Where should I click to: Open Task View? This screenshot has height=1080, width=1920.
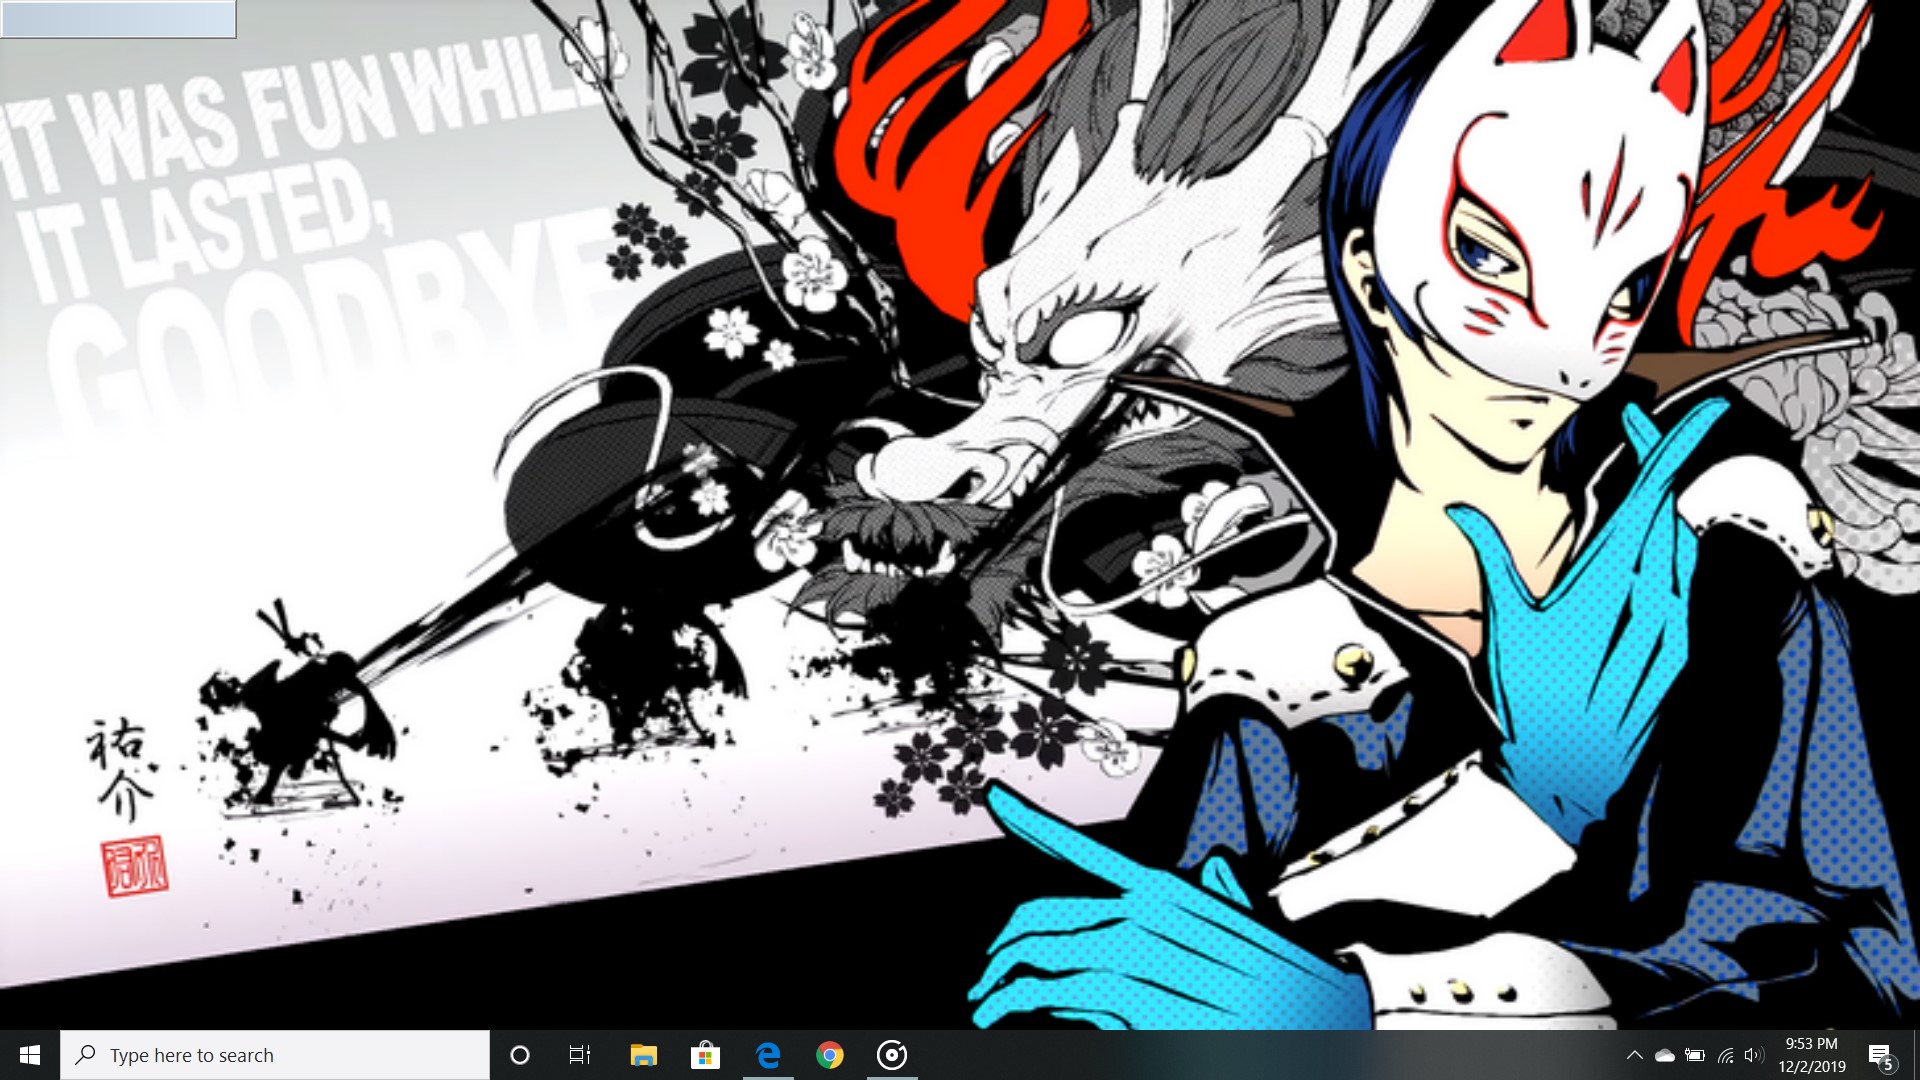(x=580, y=1055)
